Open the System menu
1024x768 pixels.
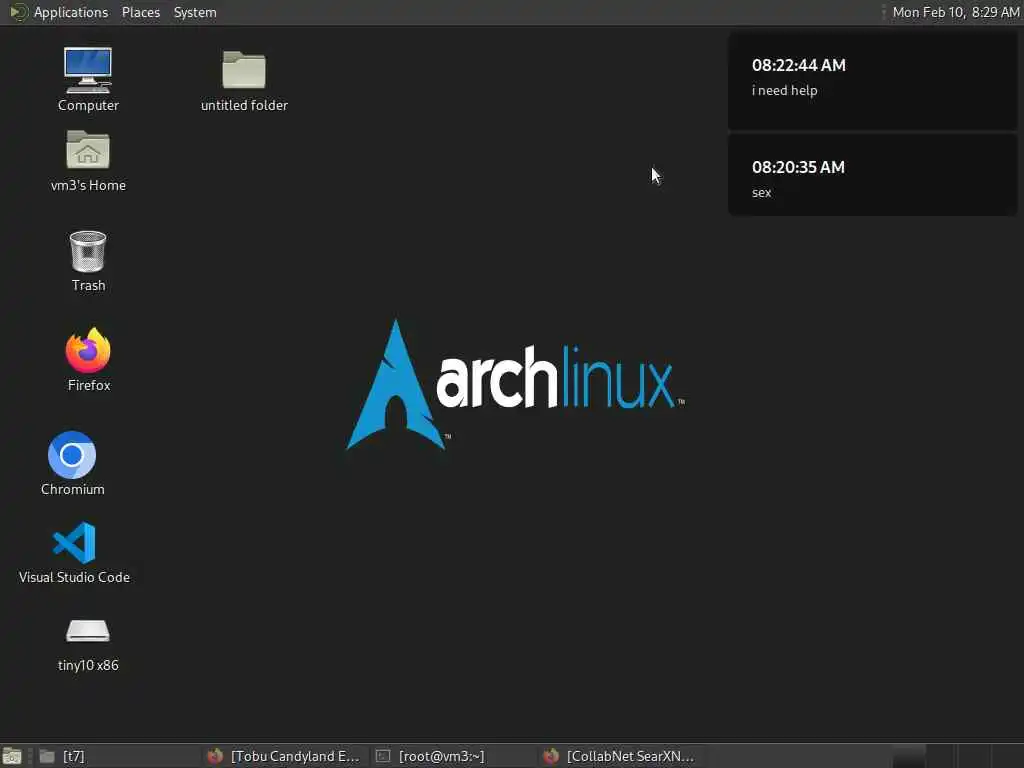coord(195,12)
